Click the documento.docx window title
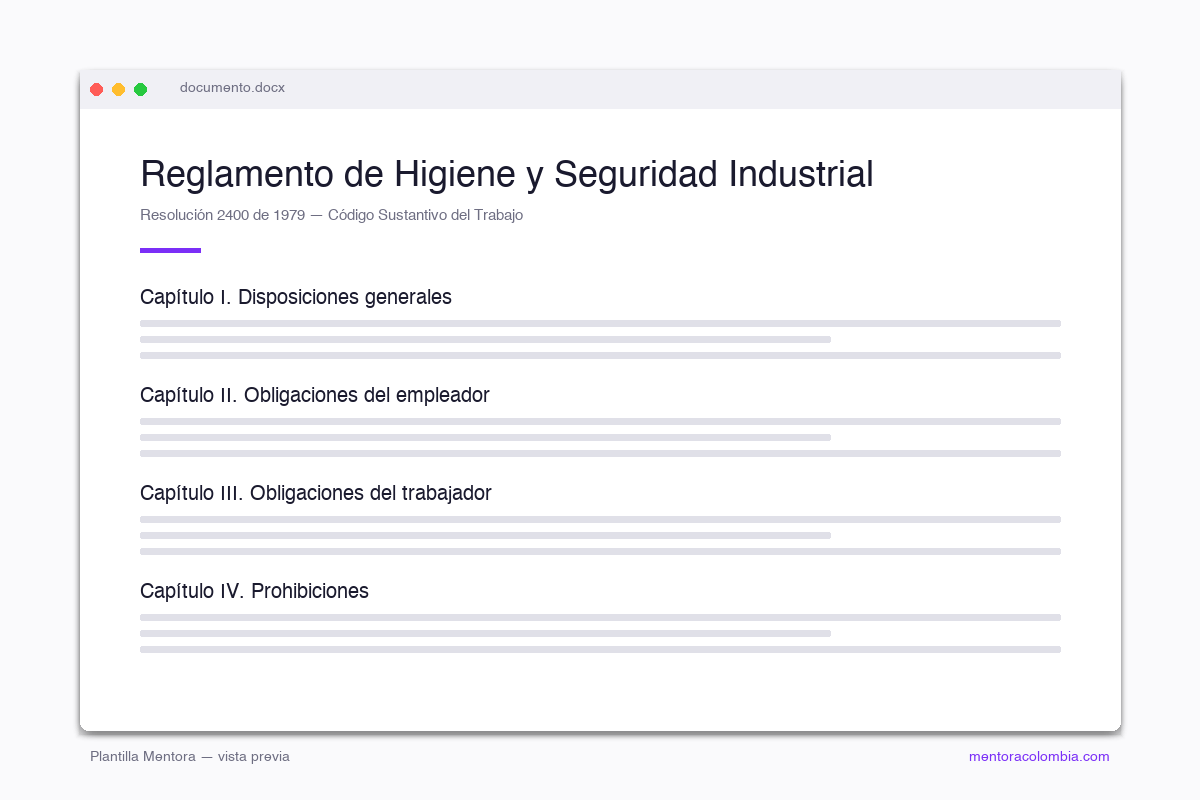Screen dimensions: 1200x800 coord(232,88)
